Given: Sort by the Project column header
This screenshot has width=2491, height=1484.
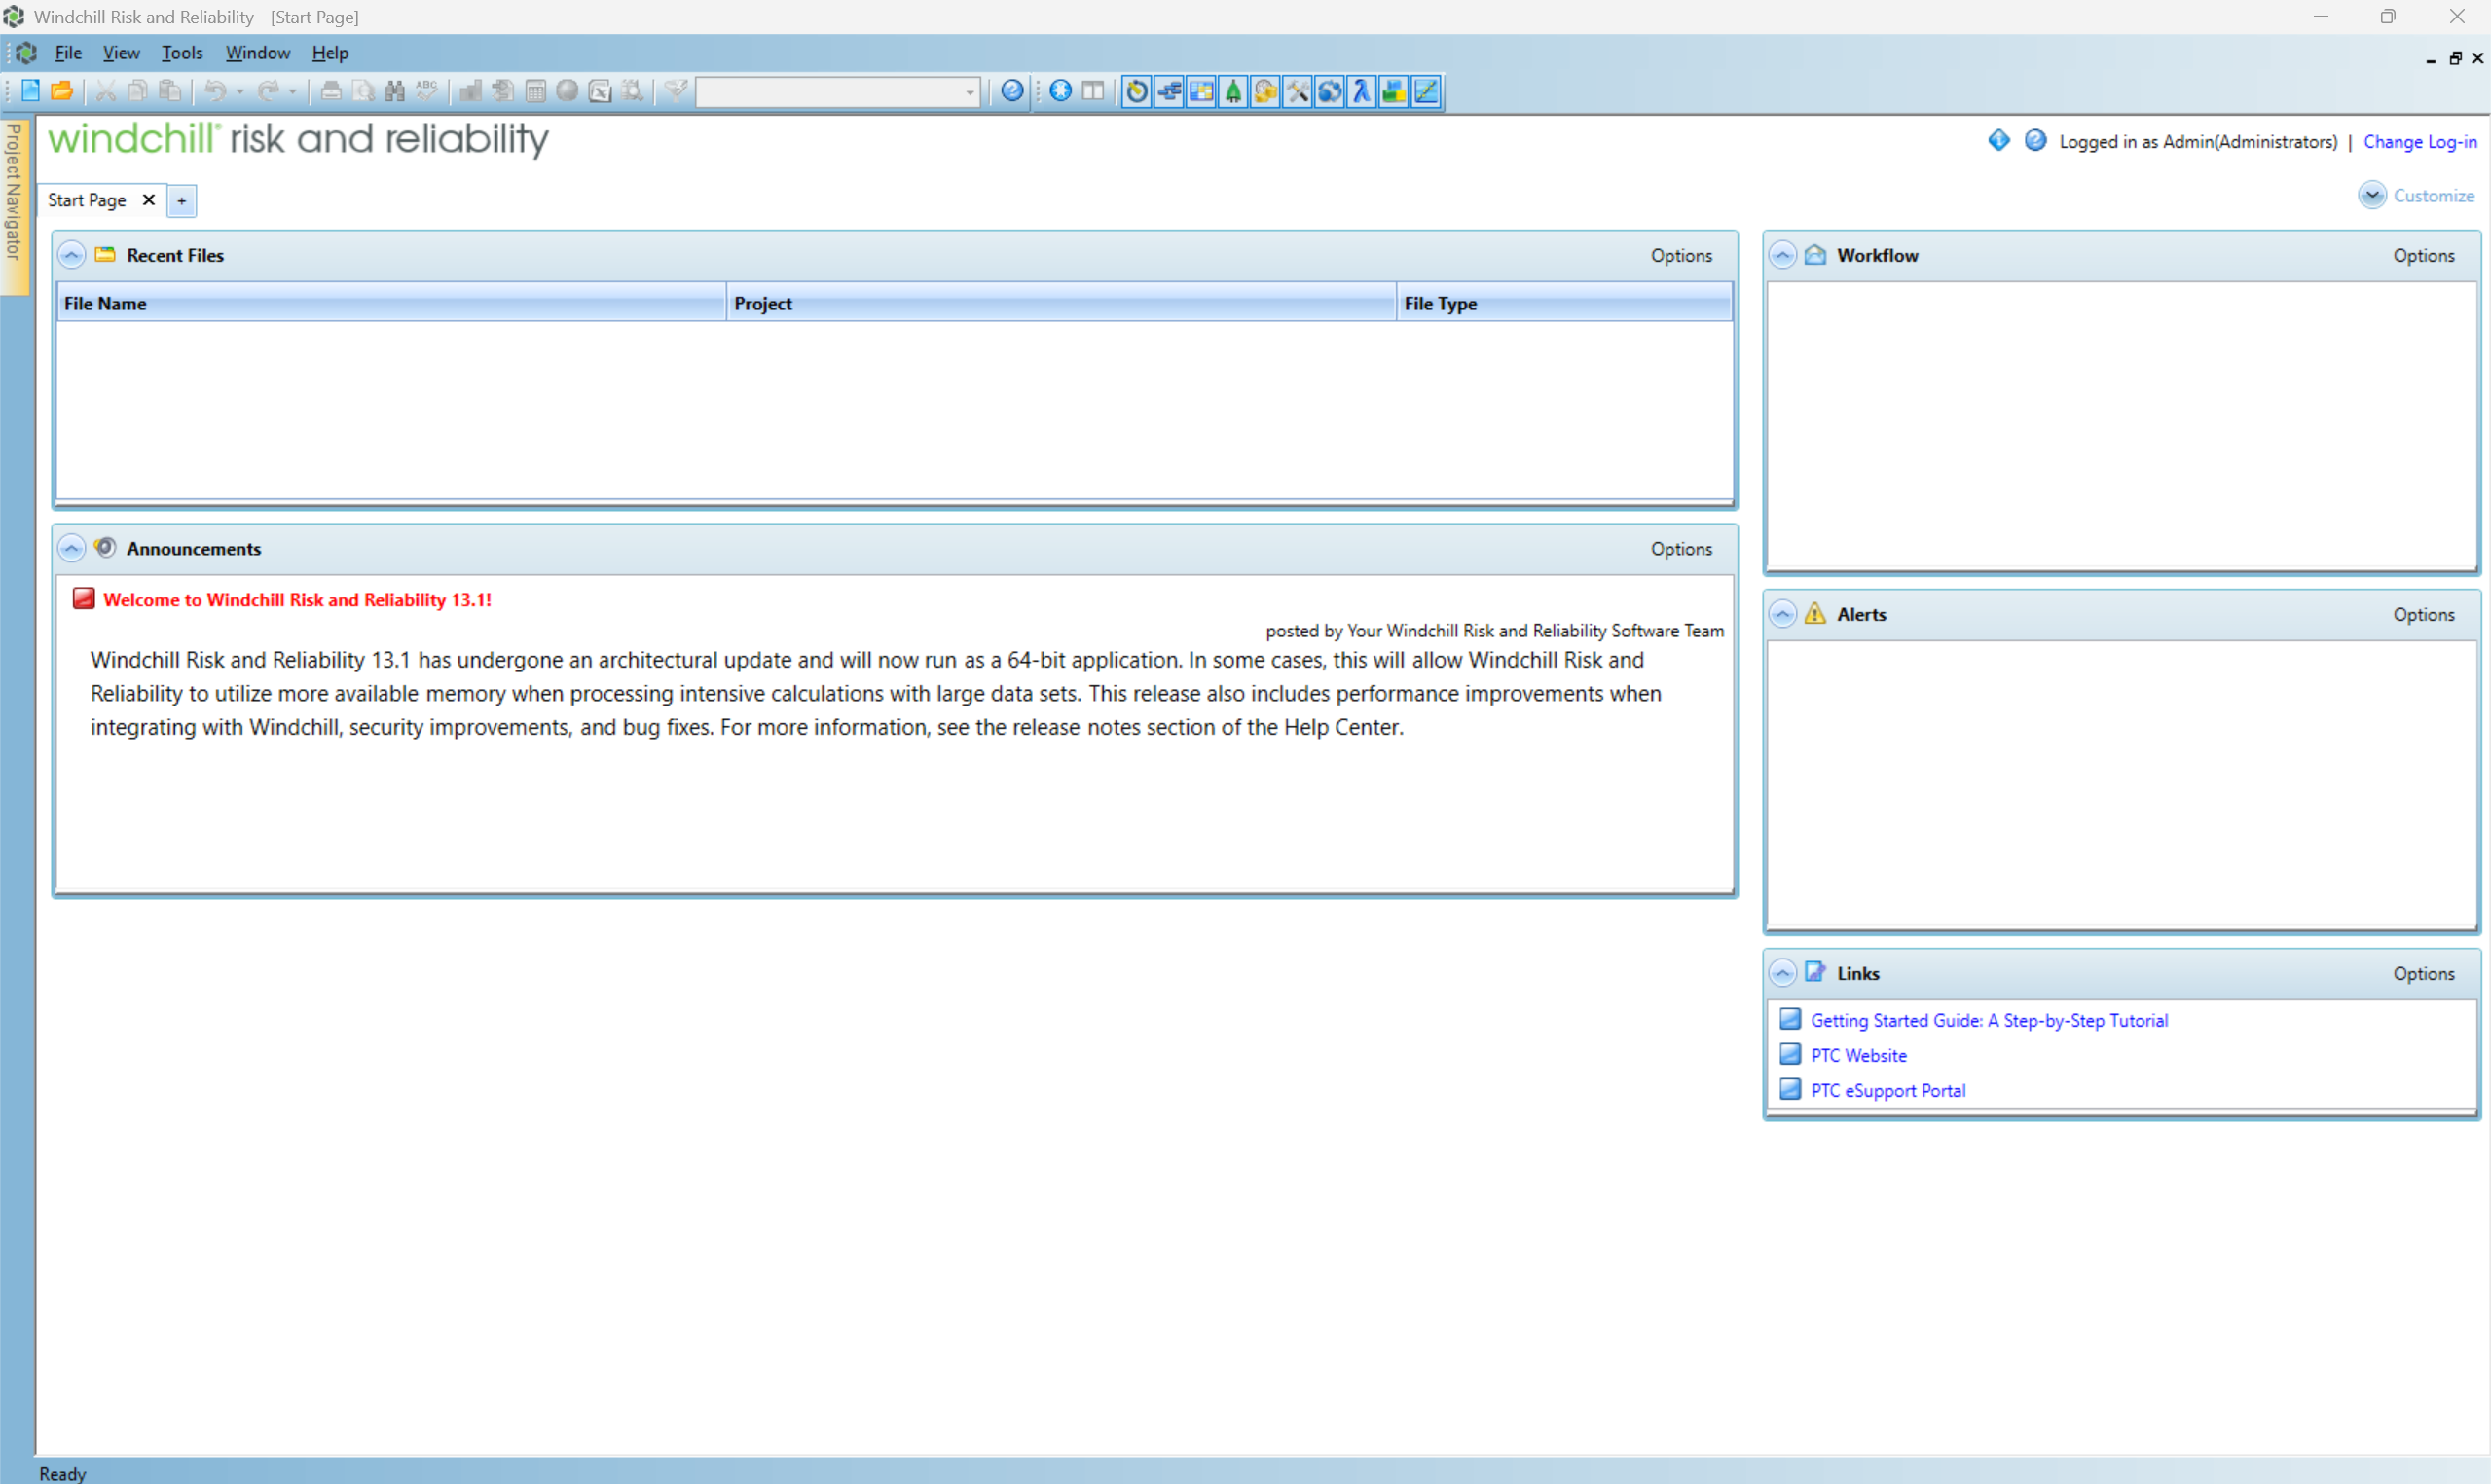Looking at the screenshot, I should [1061, 303].
